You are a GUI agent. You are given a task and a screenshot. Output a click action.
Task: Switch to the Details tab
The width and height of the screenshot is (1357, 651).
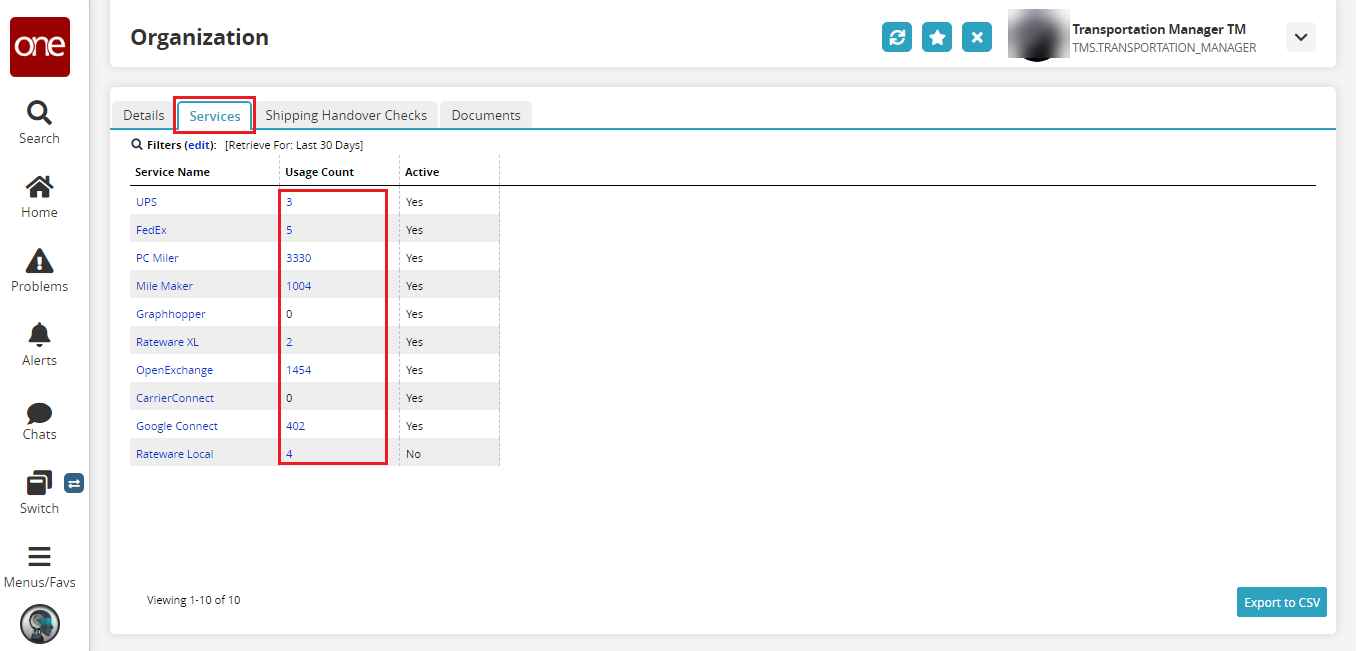coord(144,115)
